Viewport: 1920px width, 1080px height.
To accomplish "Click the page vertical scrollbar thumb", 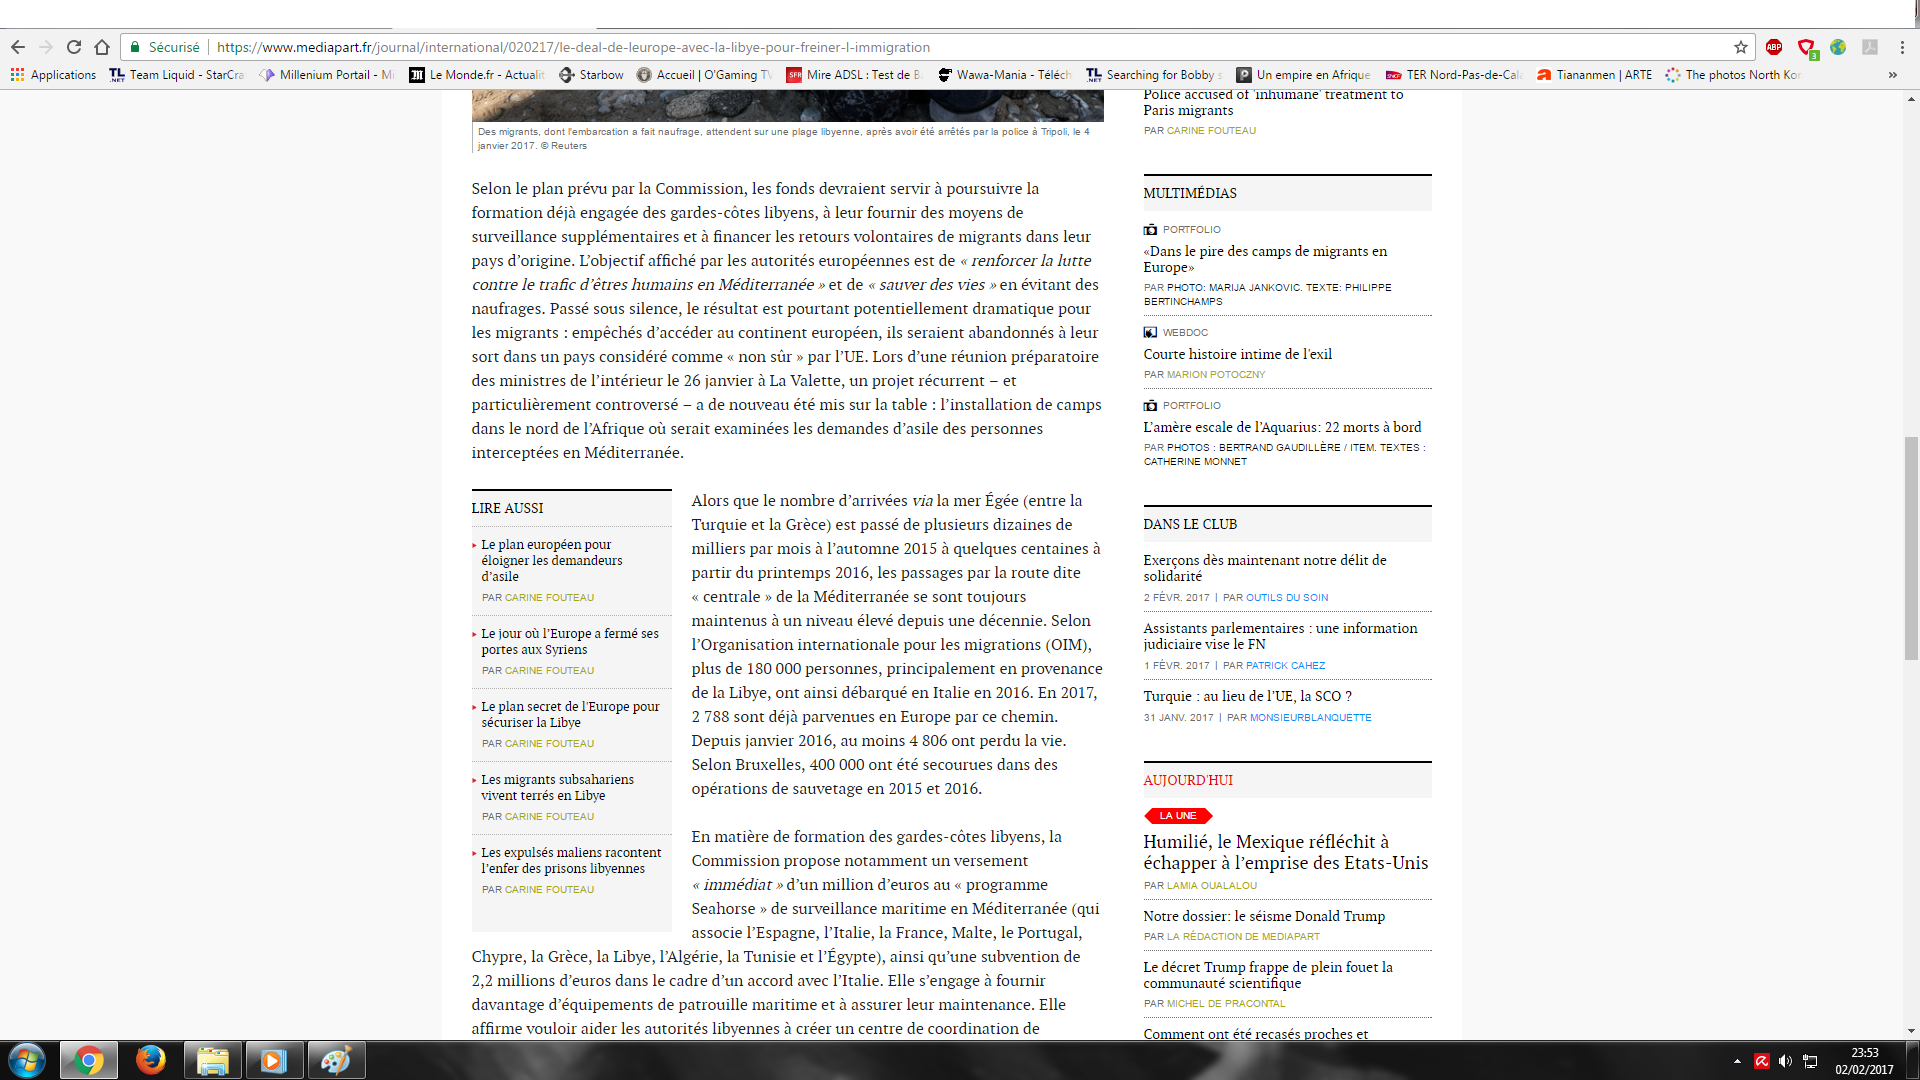I will coord(1911,548).
